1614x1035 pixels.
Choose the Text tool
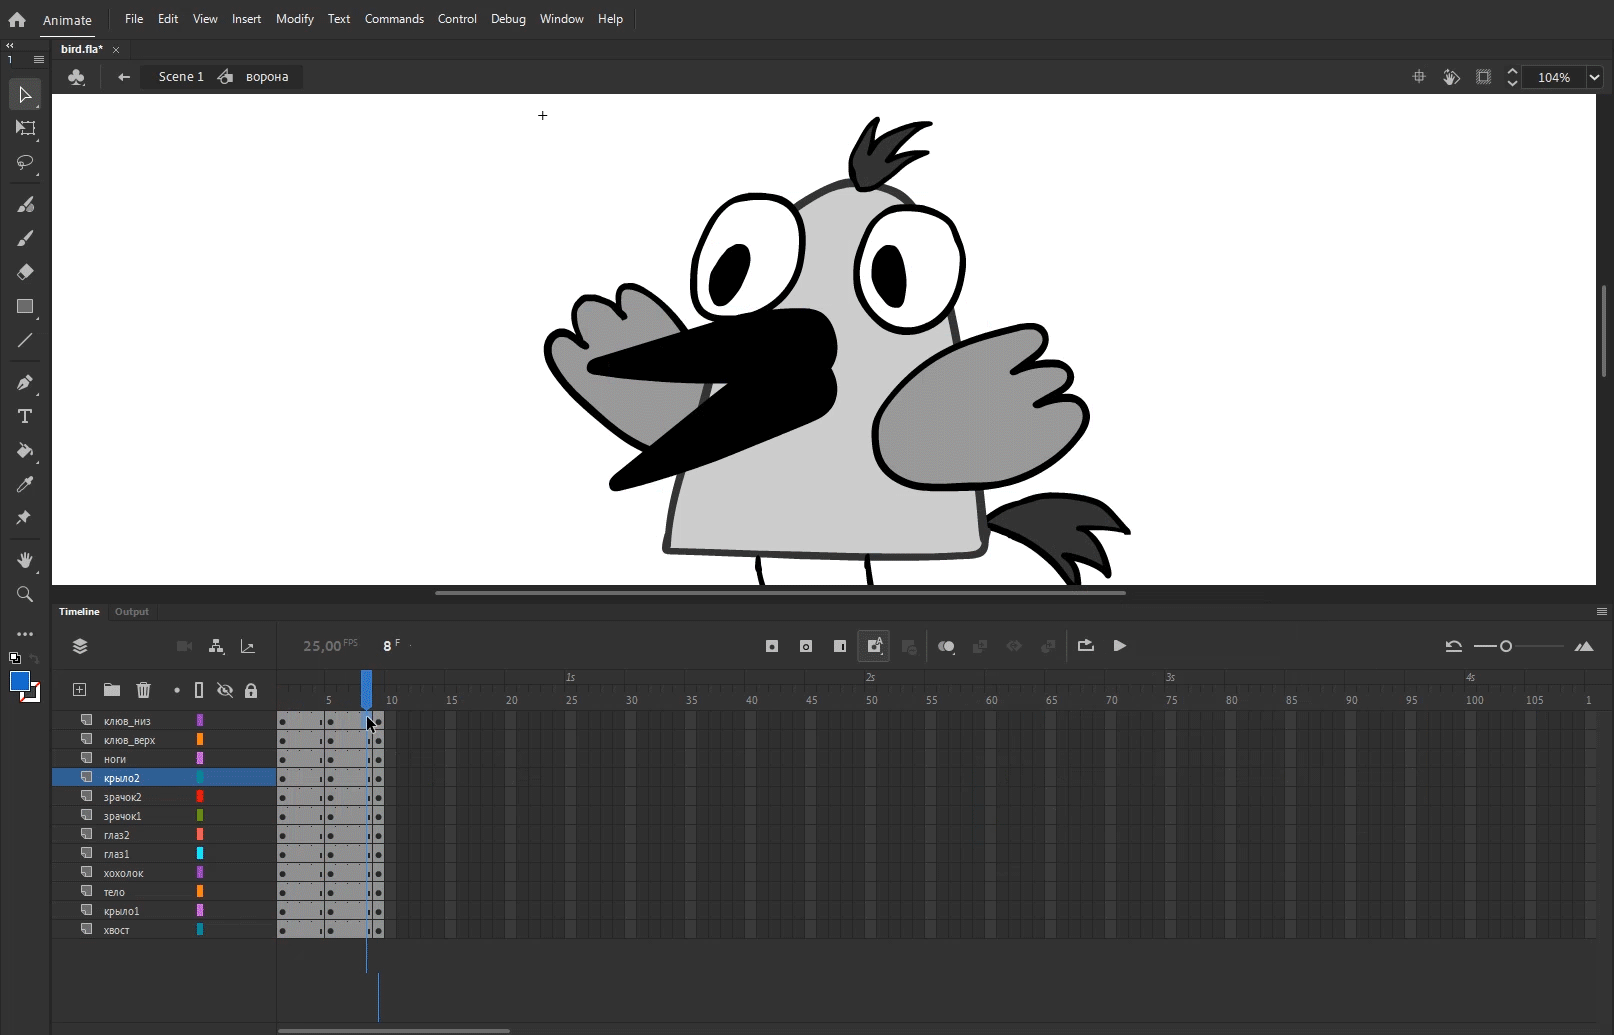pyautogui.click(x=25, y=416)
